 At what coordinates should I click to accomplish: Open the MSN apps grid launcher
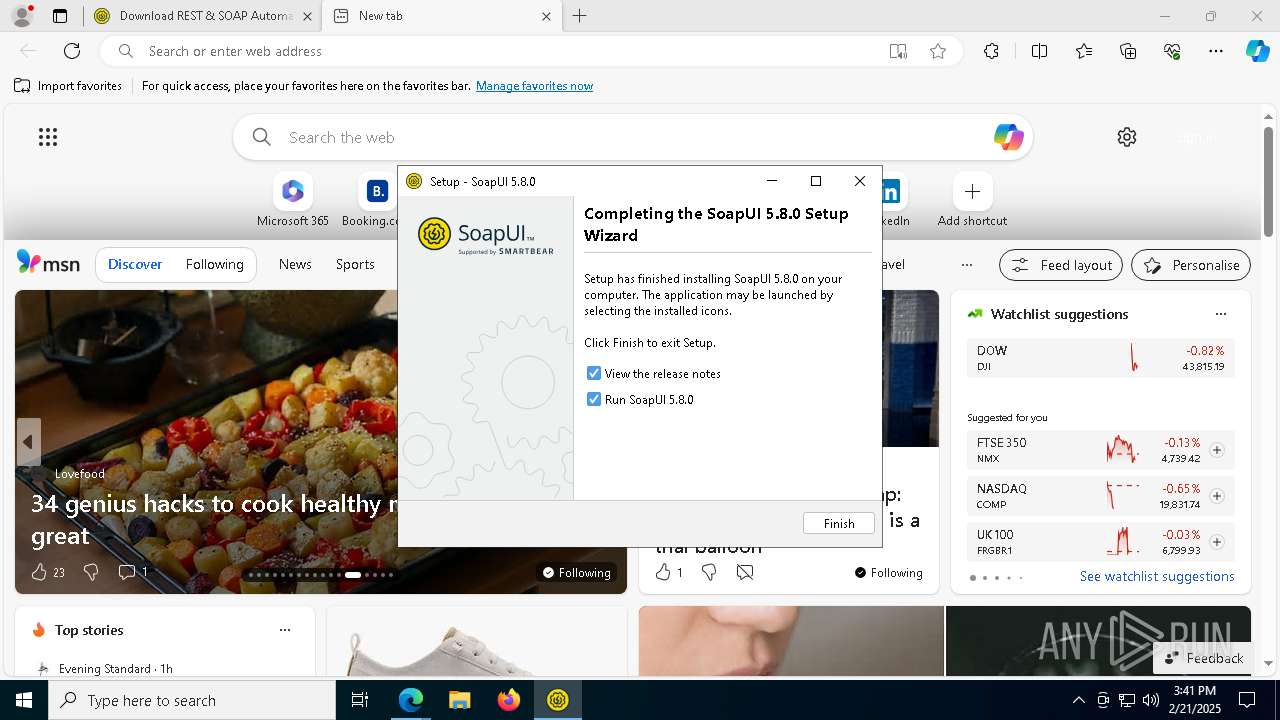click(48, 137)
